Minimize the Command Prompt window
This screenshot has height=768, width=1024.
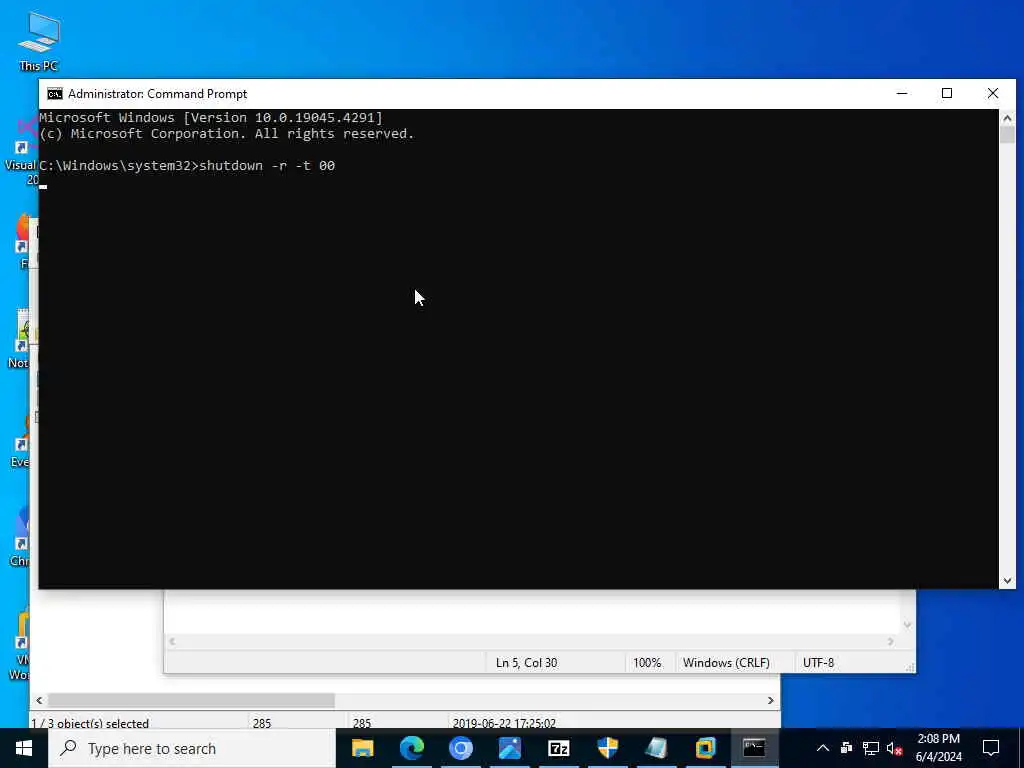[x=902, y=93]
